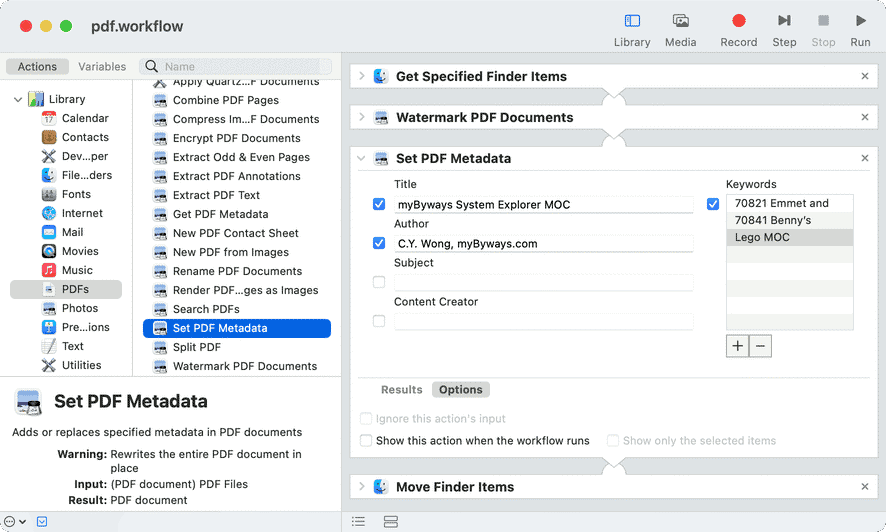
Task: Select the Calendar library category
Action: pos(75,118)
